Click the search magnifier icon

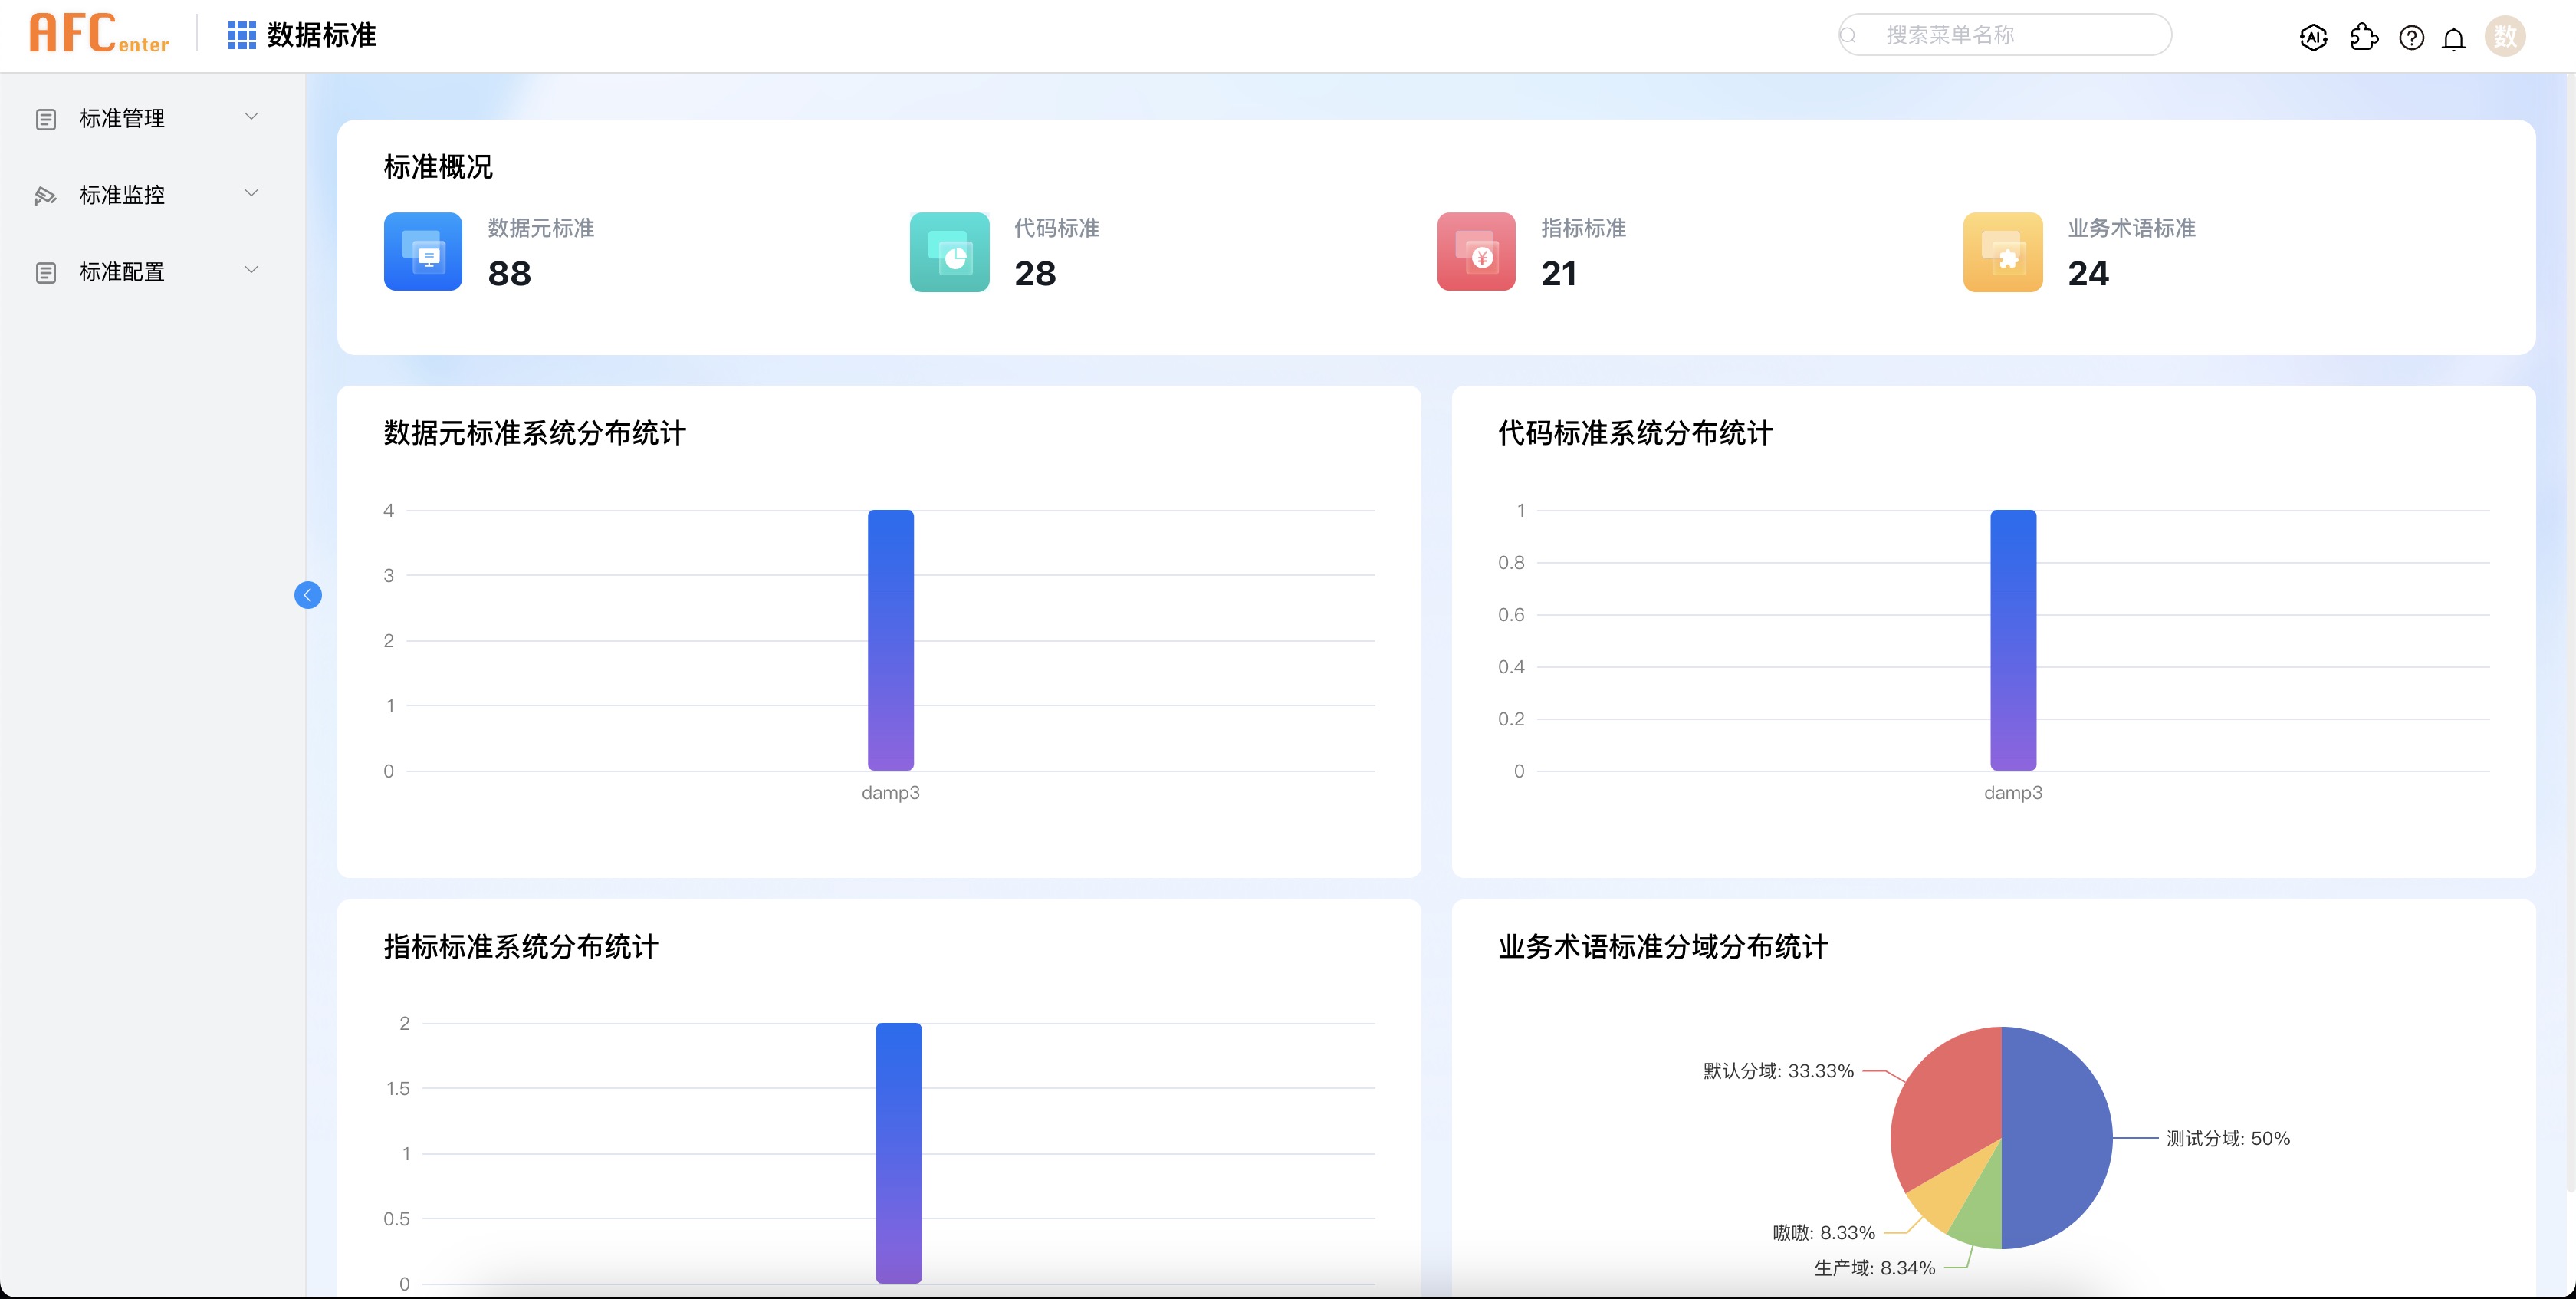1848,35
